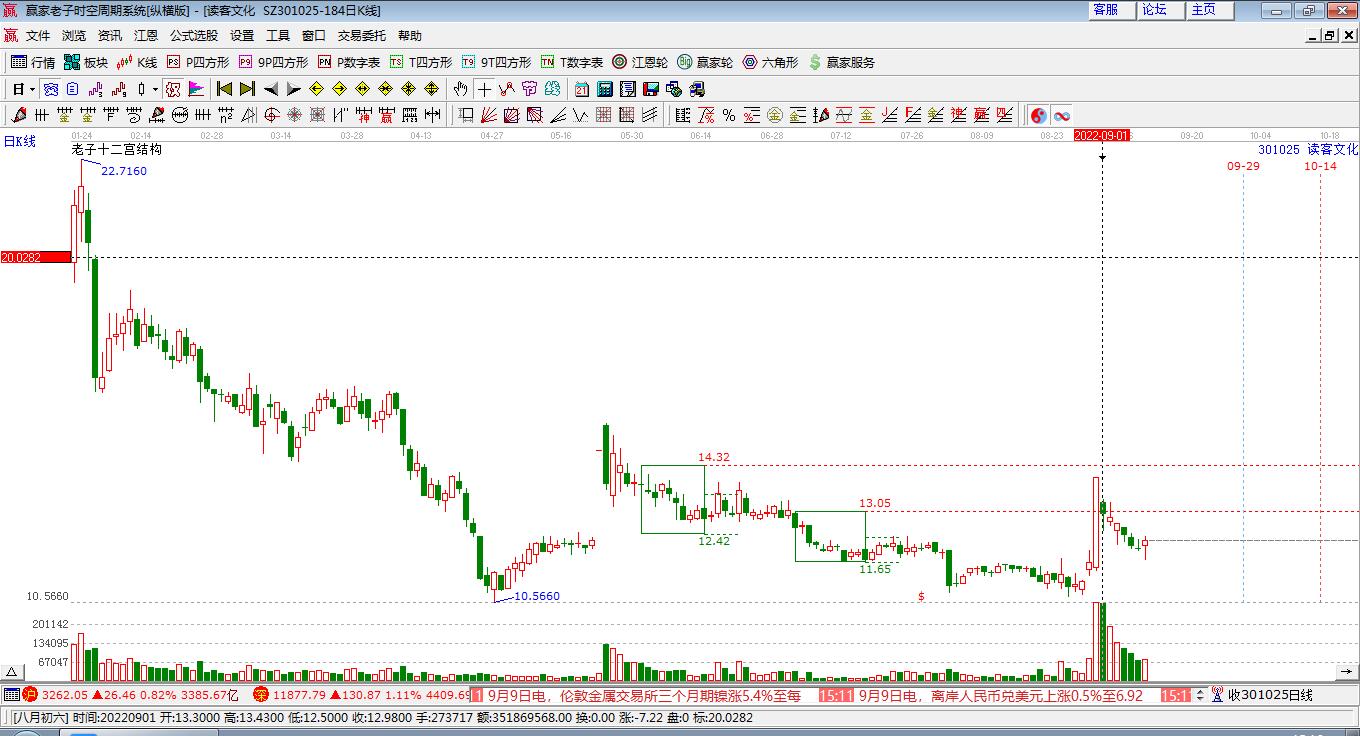Open the 浏览 menu
The width and height of the screenshot is (1360, 736).
pyautogui.click(x=74, y=35)
